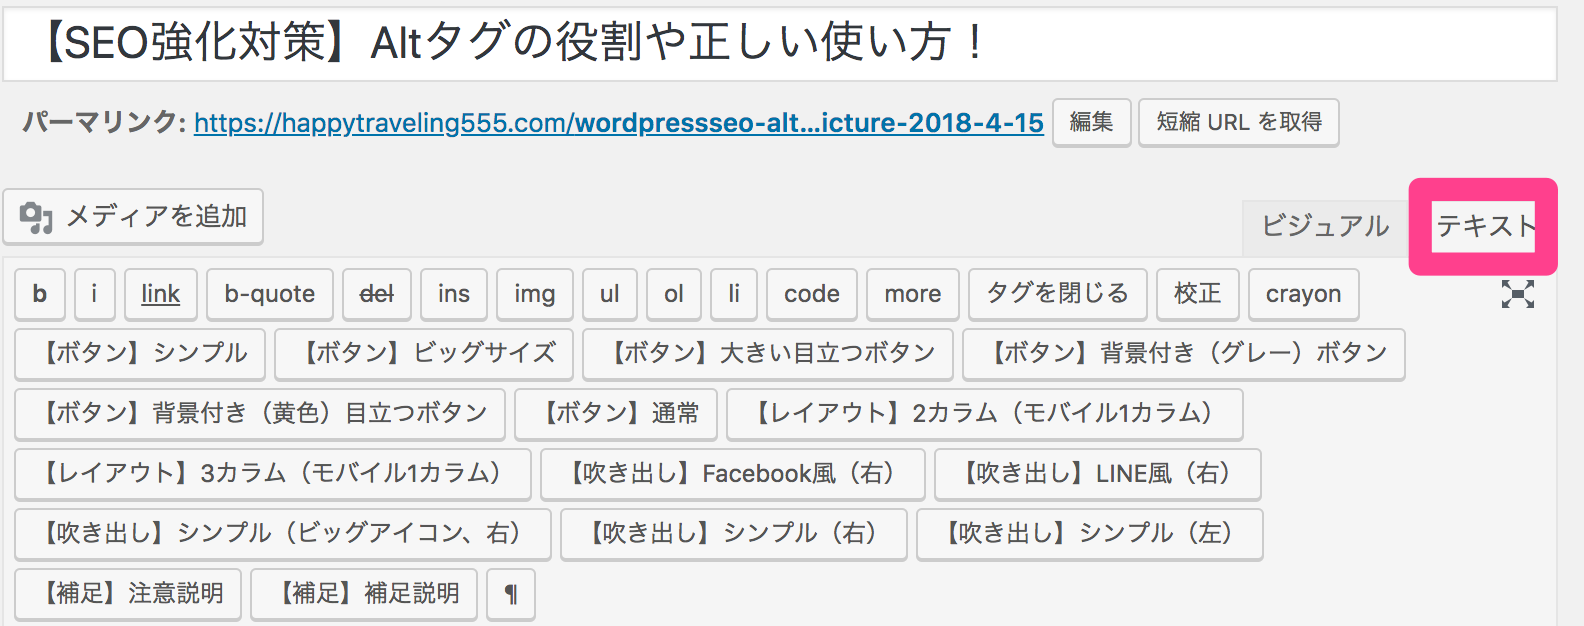Insert 【レイアウト】2カラム layout
Screen dimensions: 1584x626
(985, 414)
